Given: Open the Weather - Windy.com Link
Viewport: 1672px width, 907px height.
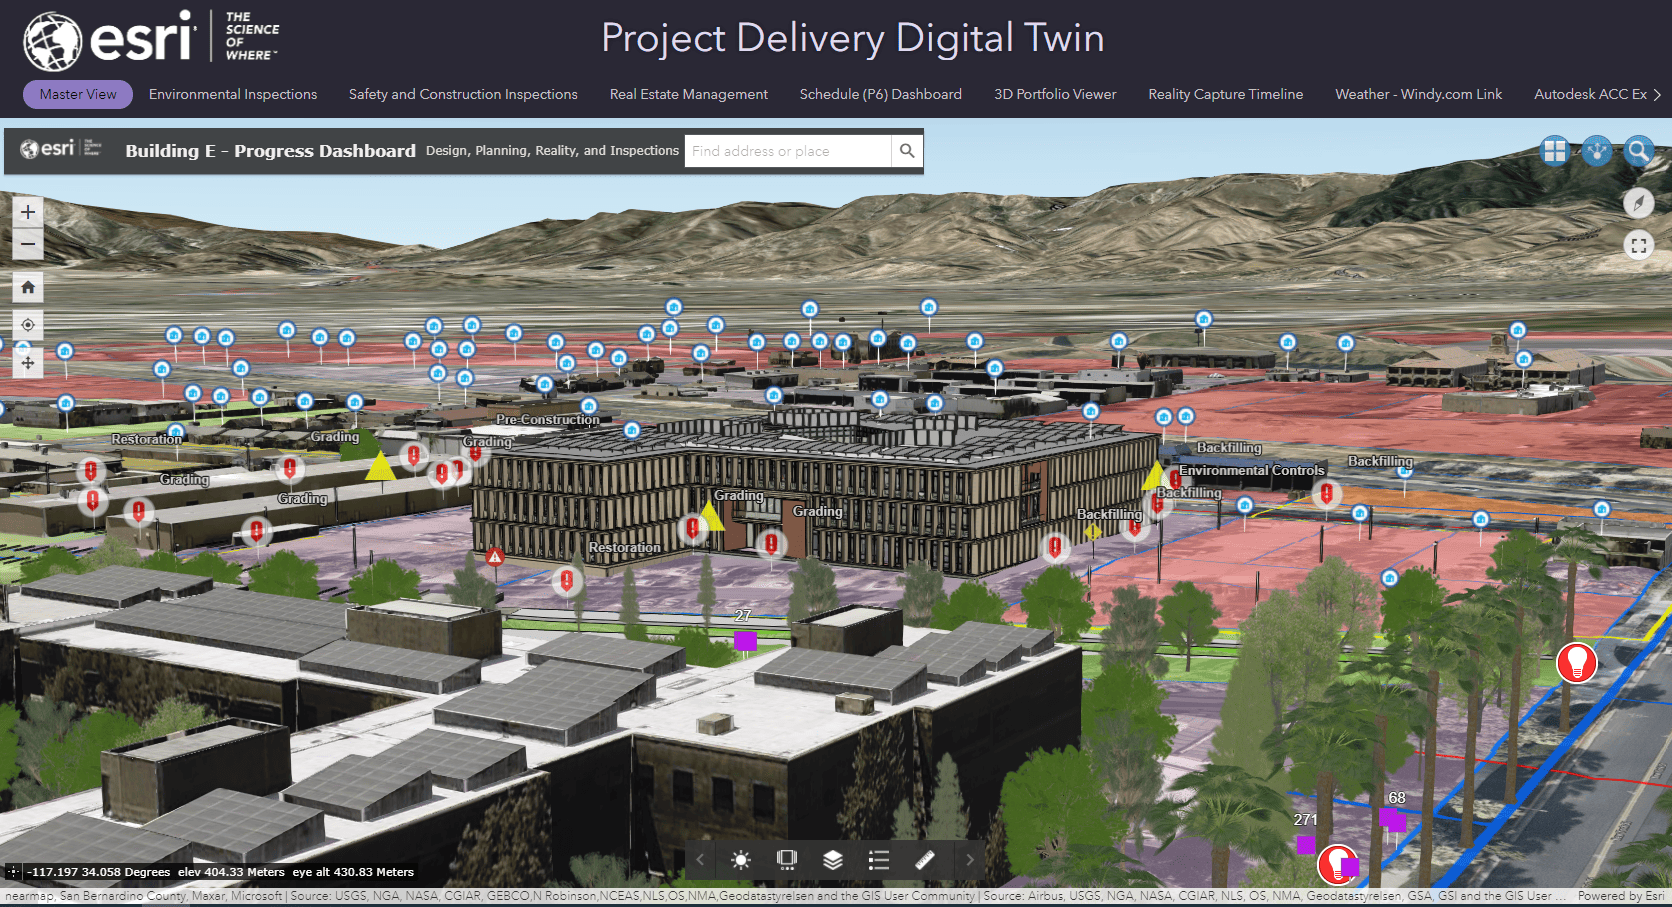Looking at the screenshot, I should (1417, 94).
